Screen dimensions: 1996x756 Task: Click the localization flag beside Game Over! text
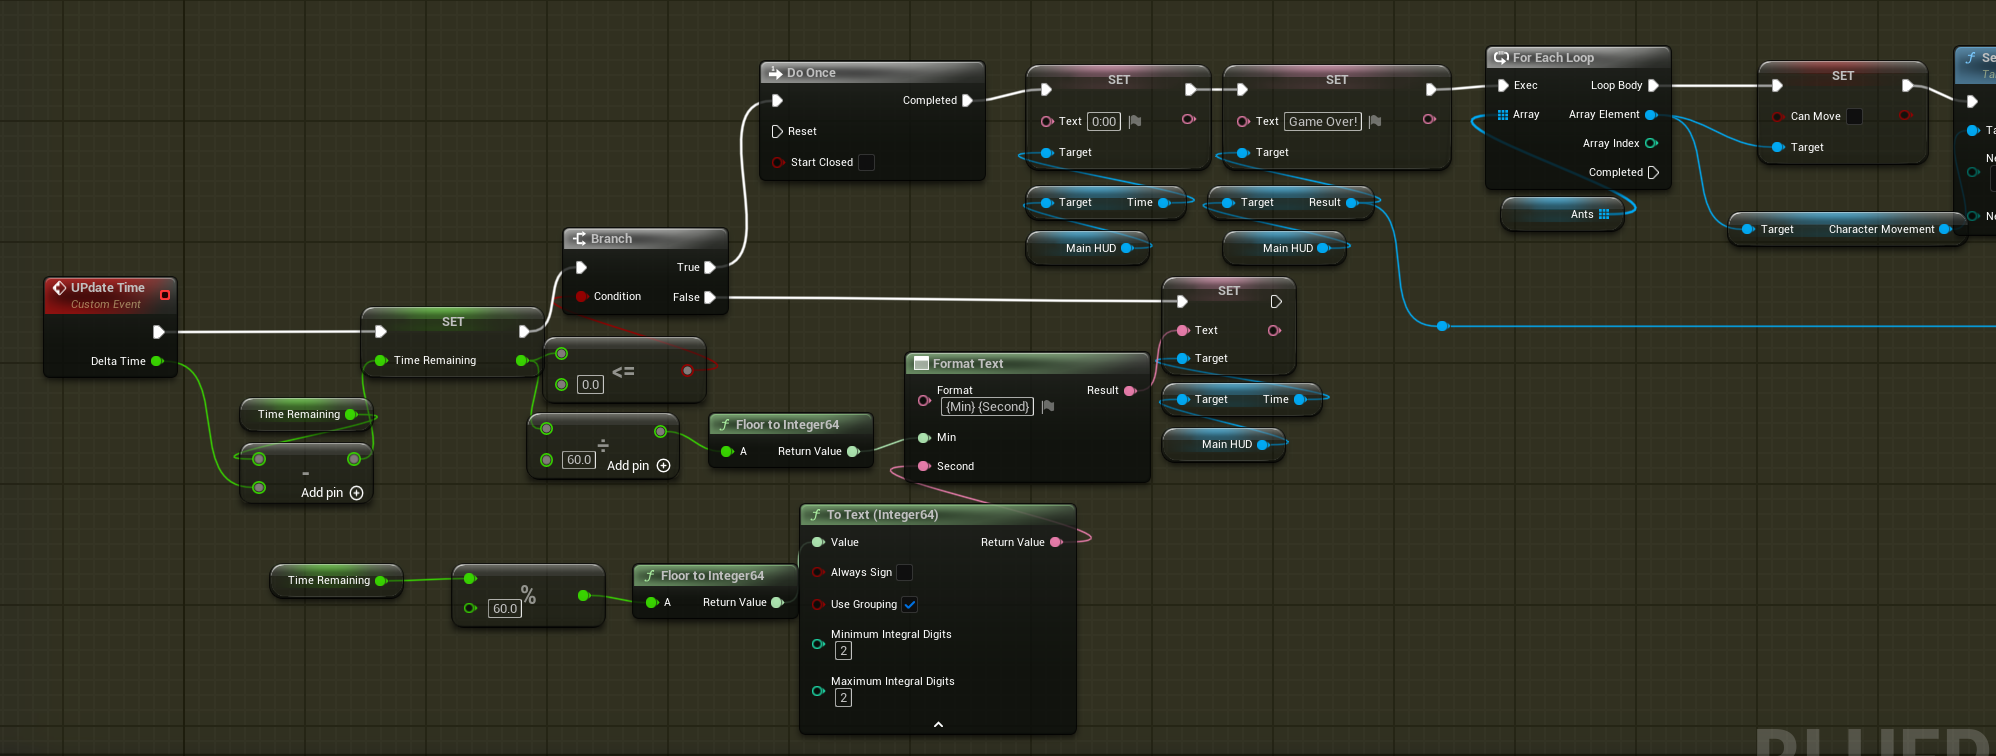1375,121
